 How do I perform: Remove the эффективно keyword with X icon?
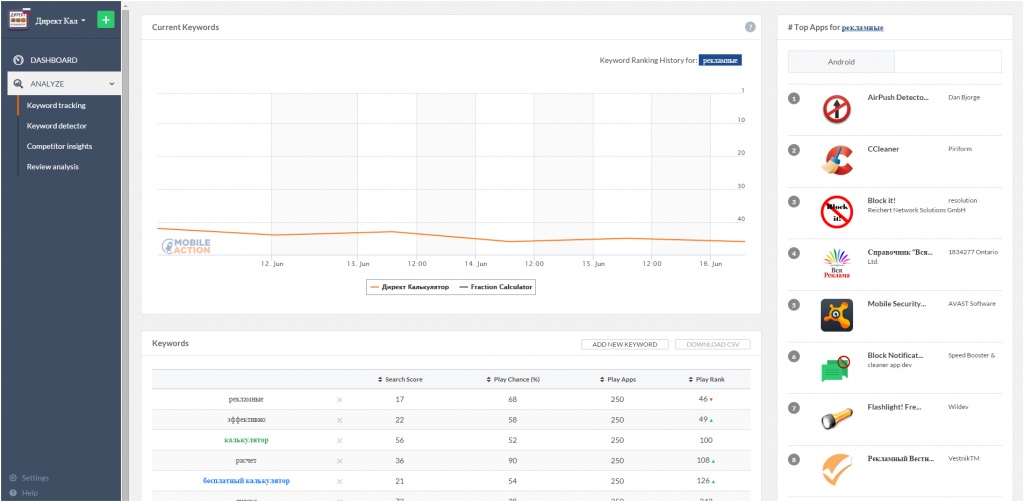339,420
